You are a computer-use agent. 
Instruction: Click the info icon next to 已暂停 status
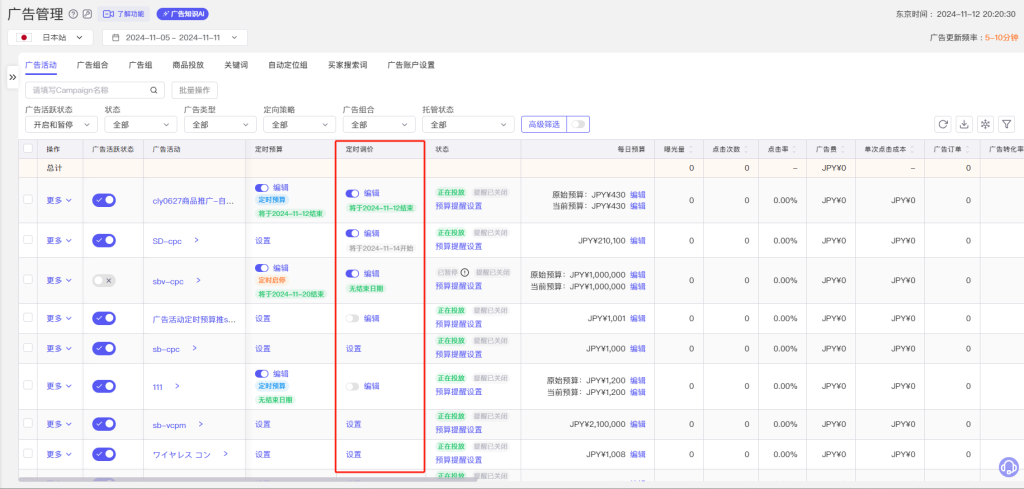[464, 273]
